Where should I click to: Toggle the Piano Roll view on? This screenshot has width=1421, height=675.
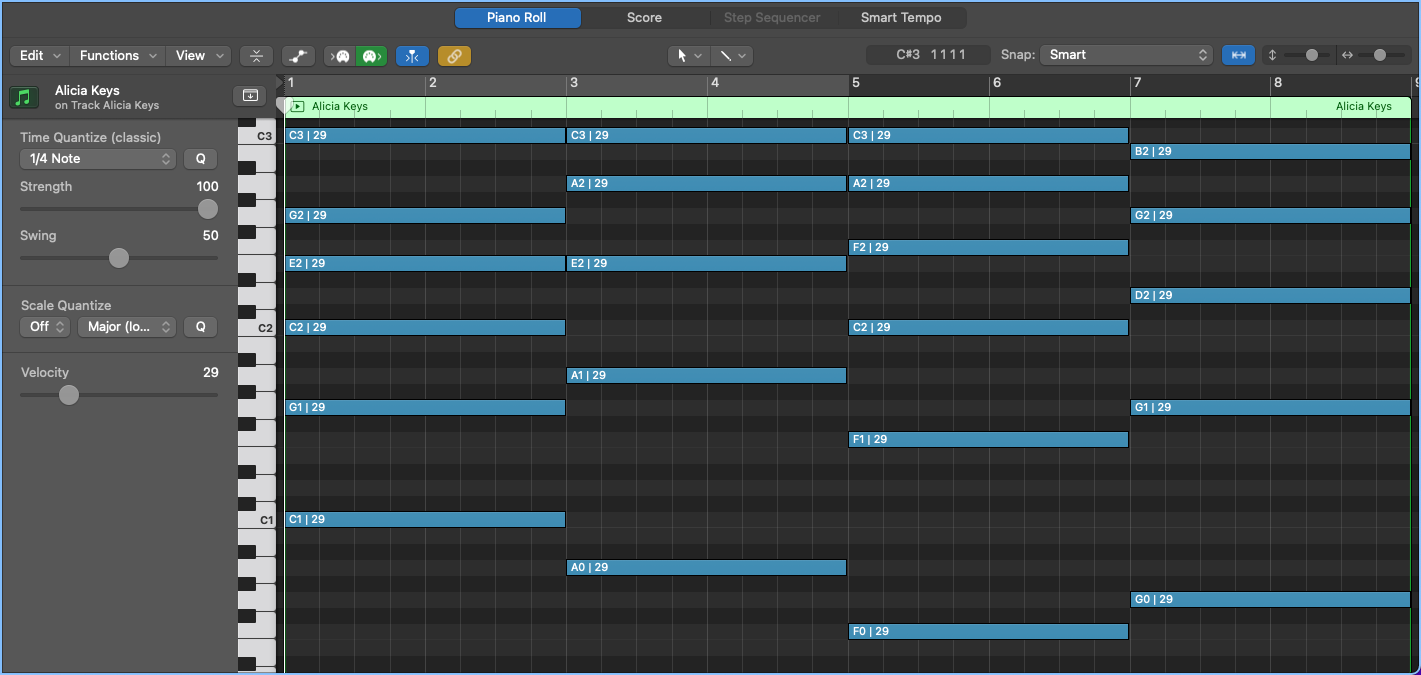517,17
